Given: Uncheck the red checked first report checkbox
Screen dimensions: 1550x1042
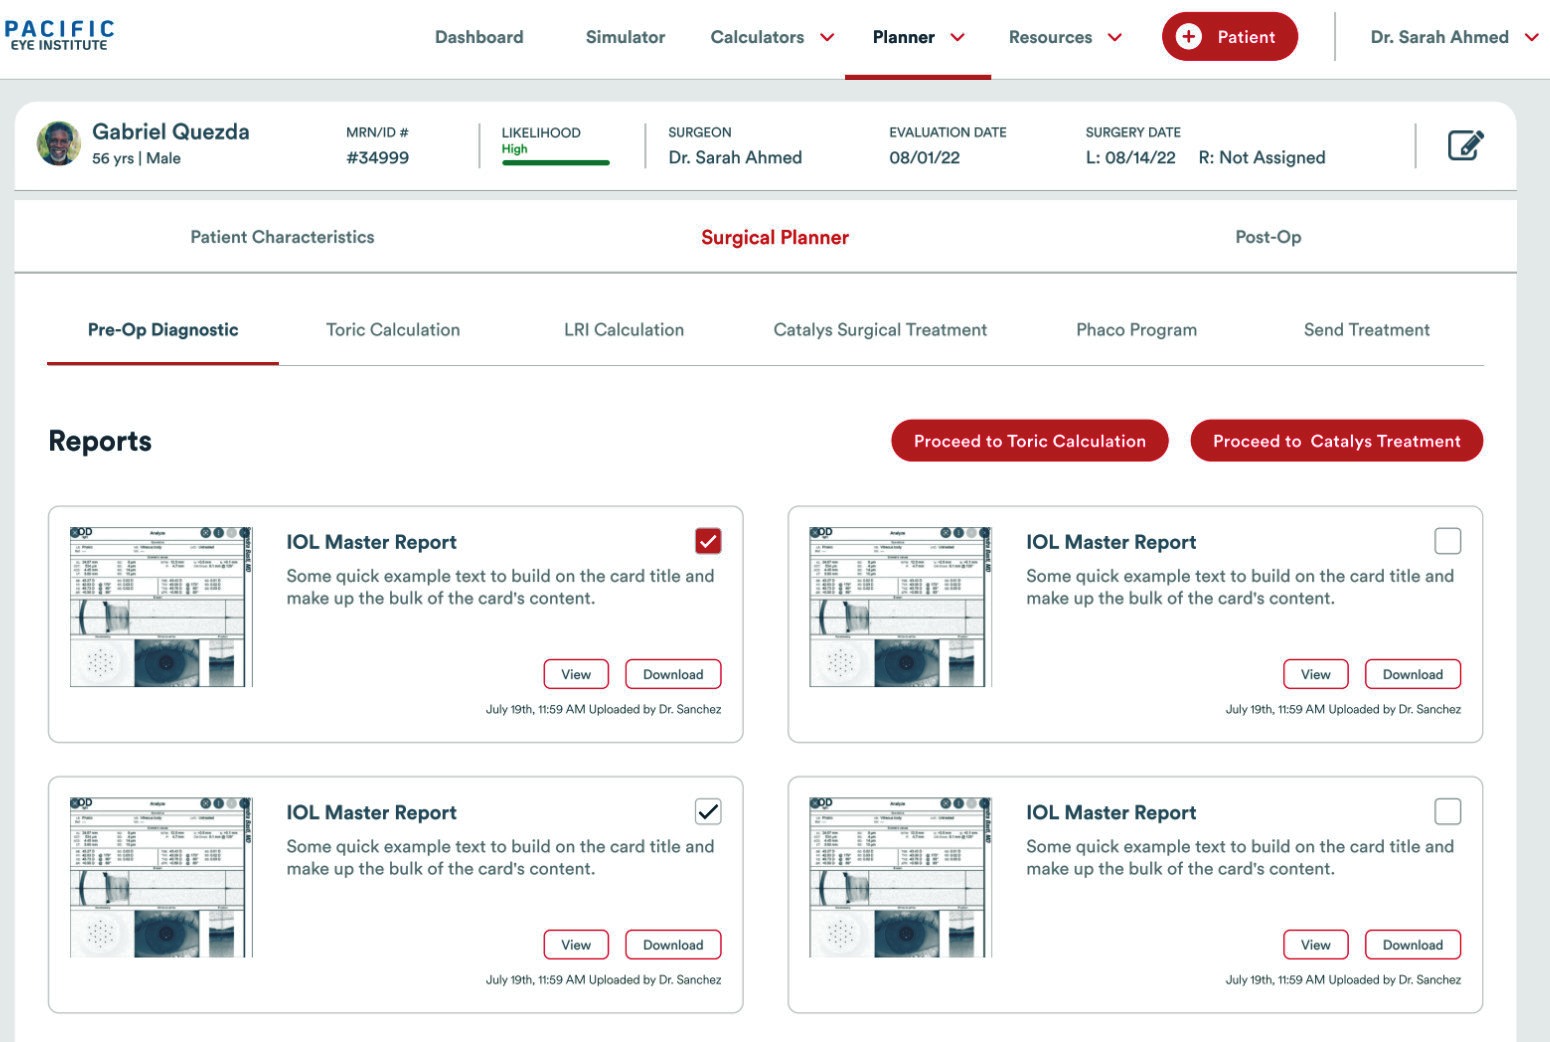Looking at the screenshot, I should (x=708, y=541).
